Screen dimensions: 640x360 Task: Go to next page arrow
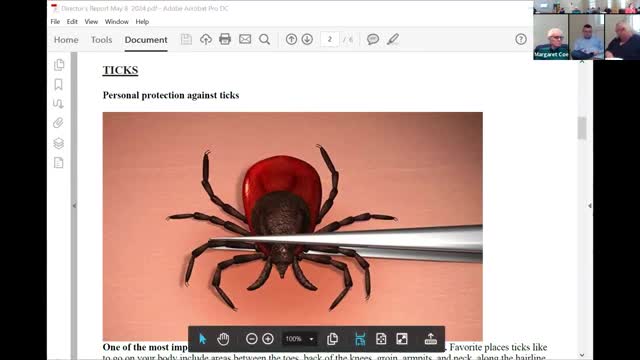coord(307,39)
